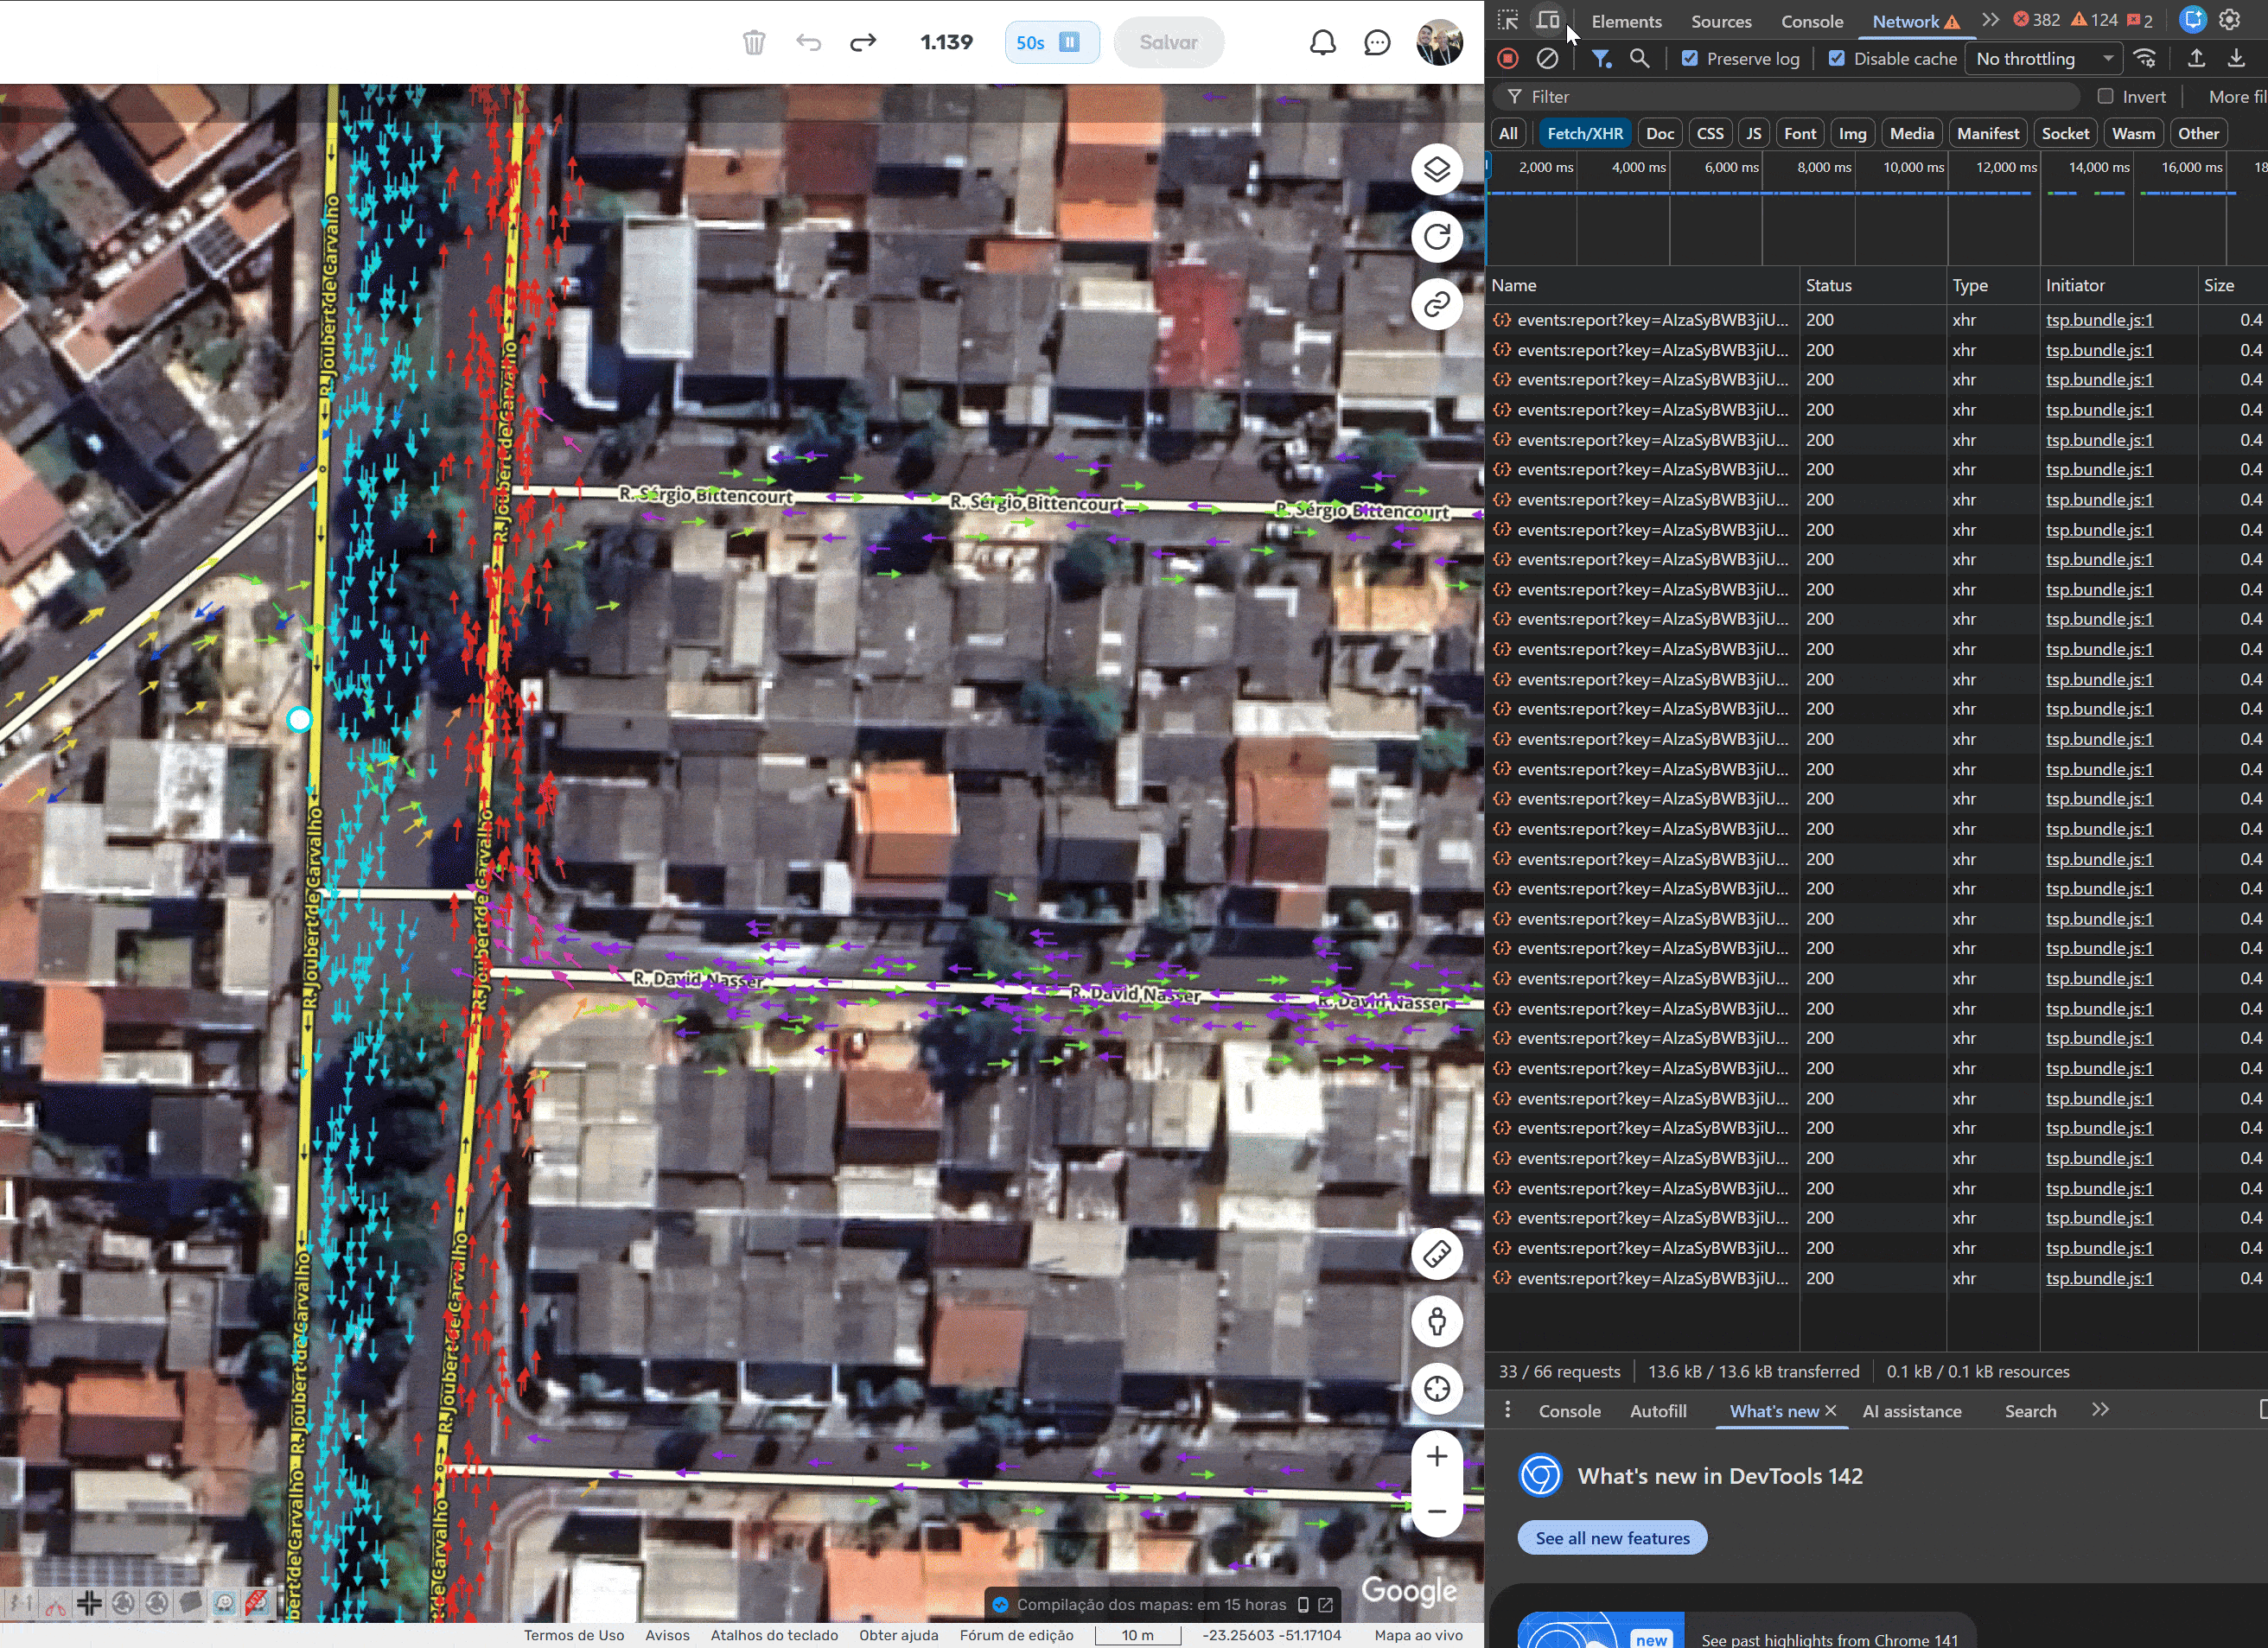Toggle the Preserve log checkbox
Screen dimensions: 2268x1648
coord(1690,58)
